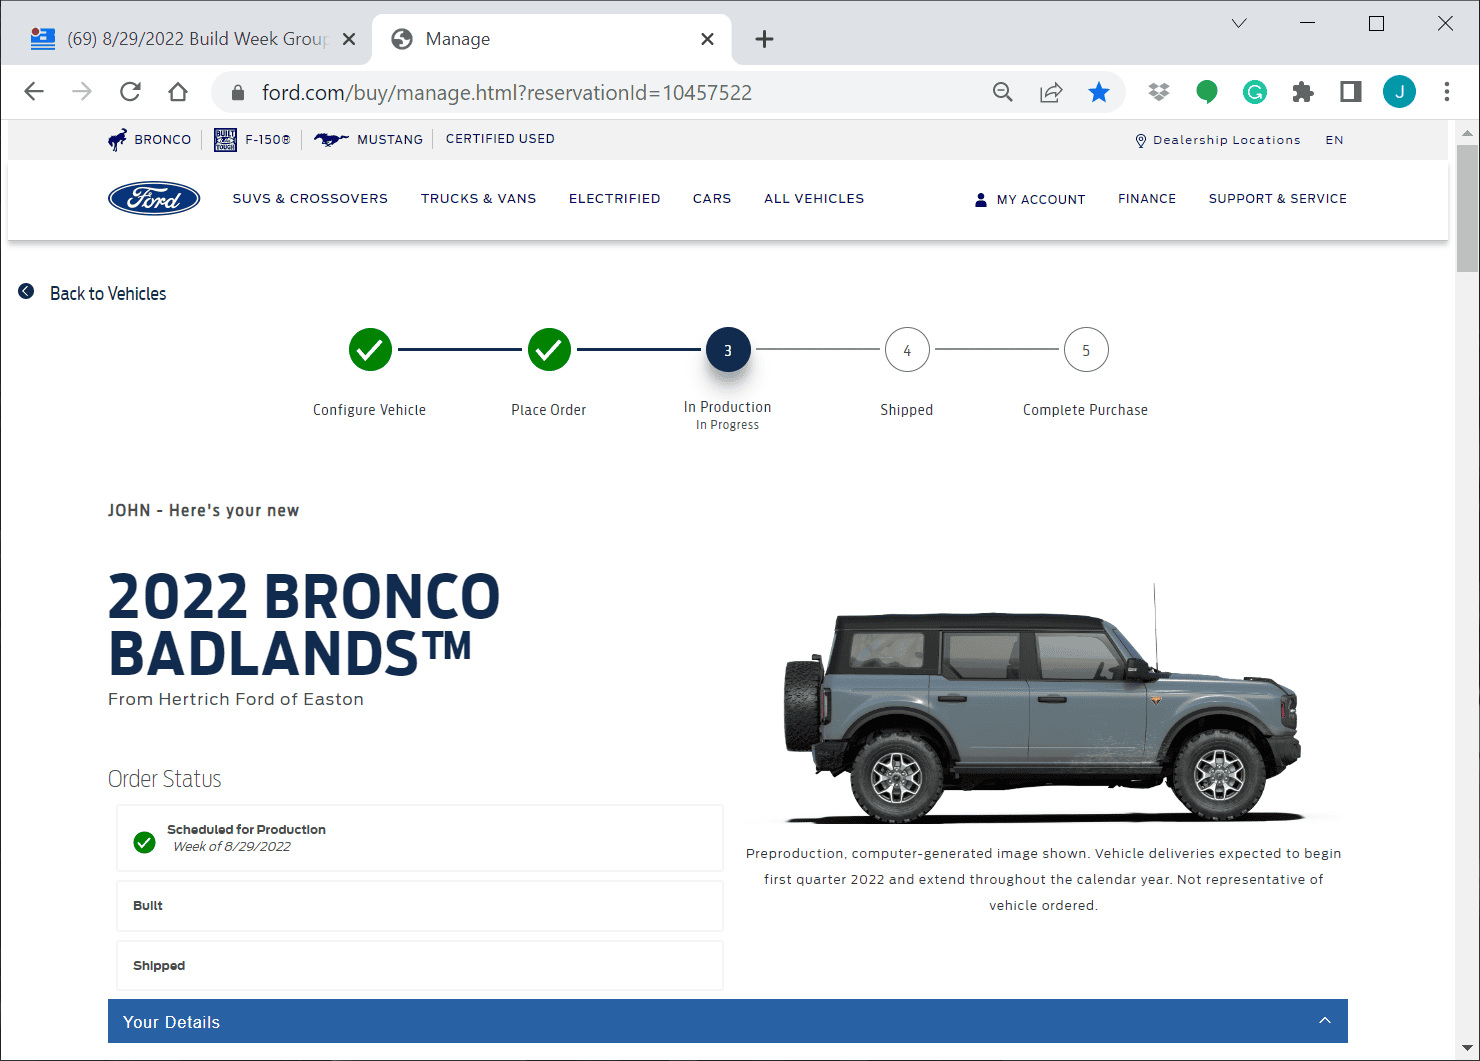Open the Dropbox extension
The width and height of the screenshot is (1480, 1061).
pos(1159,93)
